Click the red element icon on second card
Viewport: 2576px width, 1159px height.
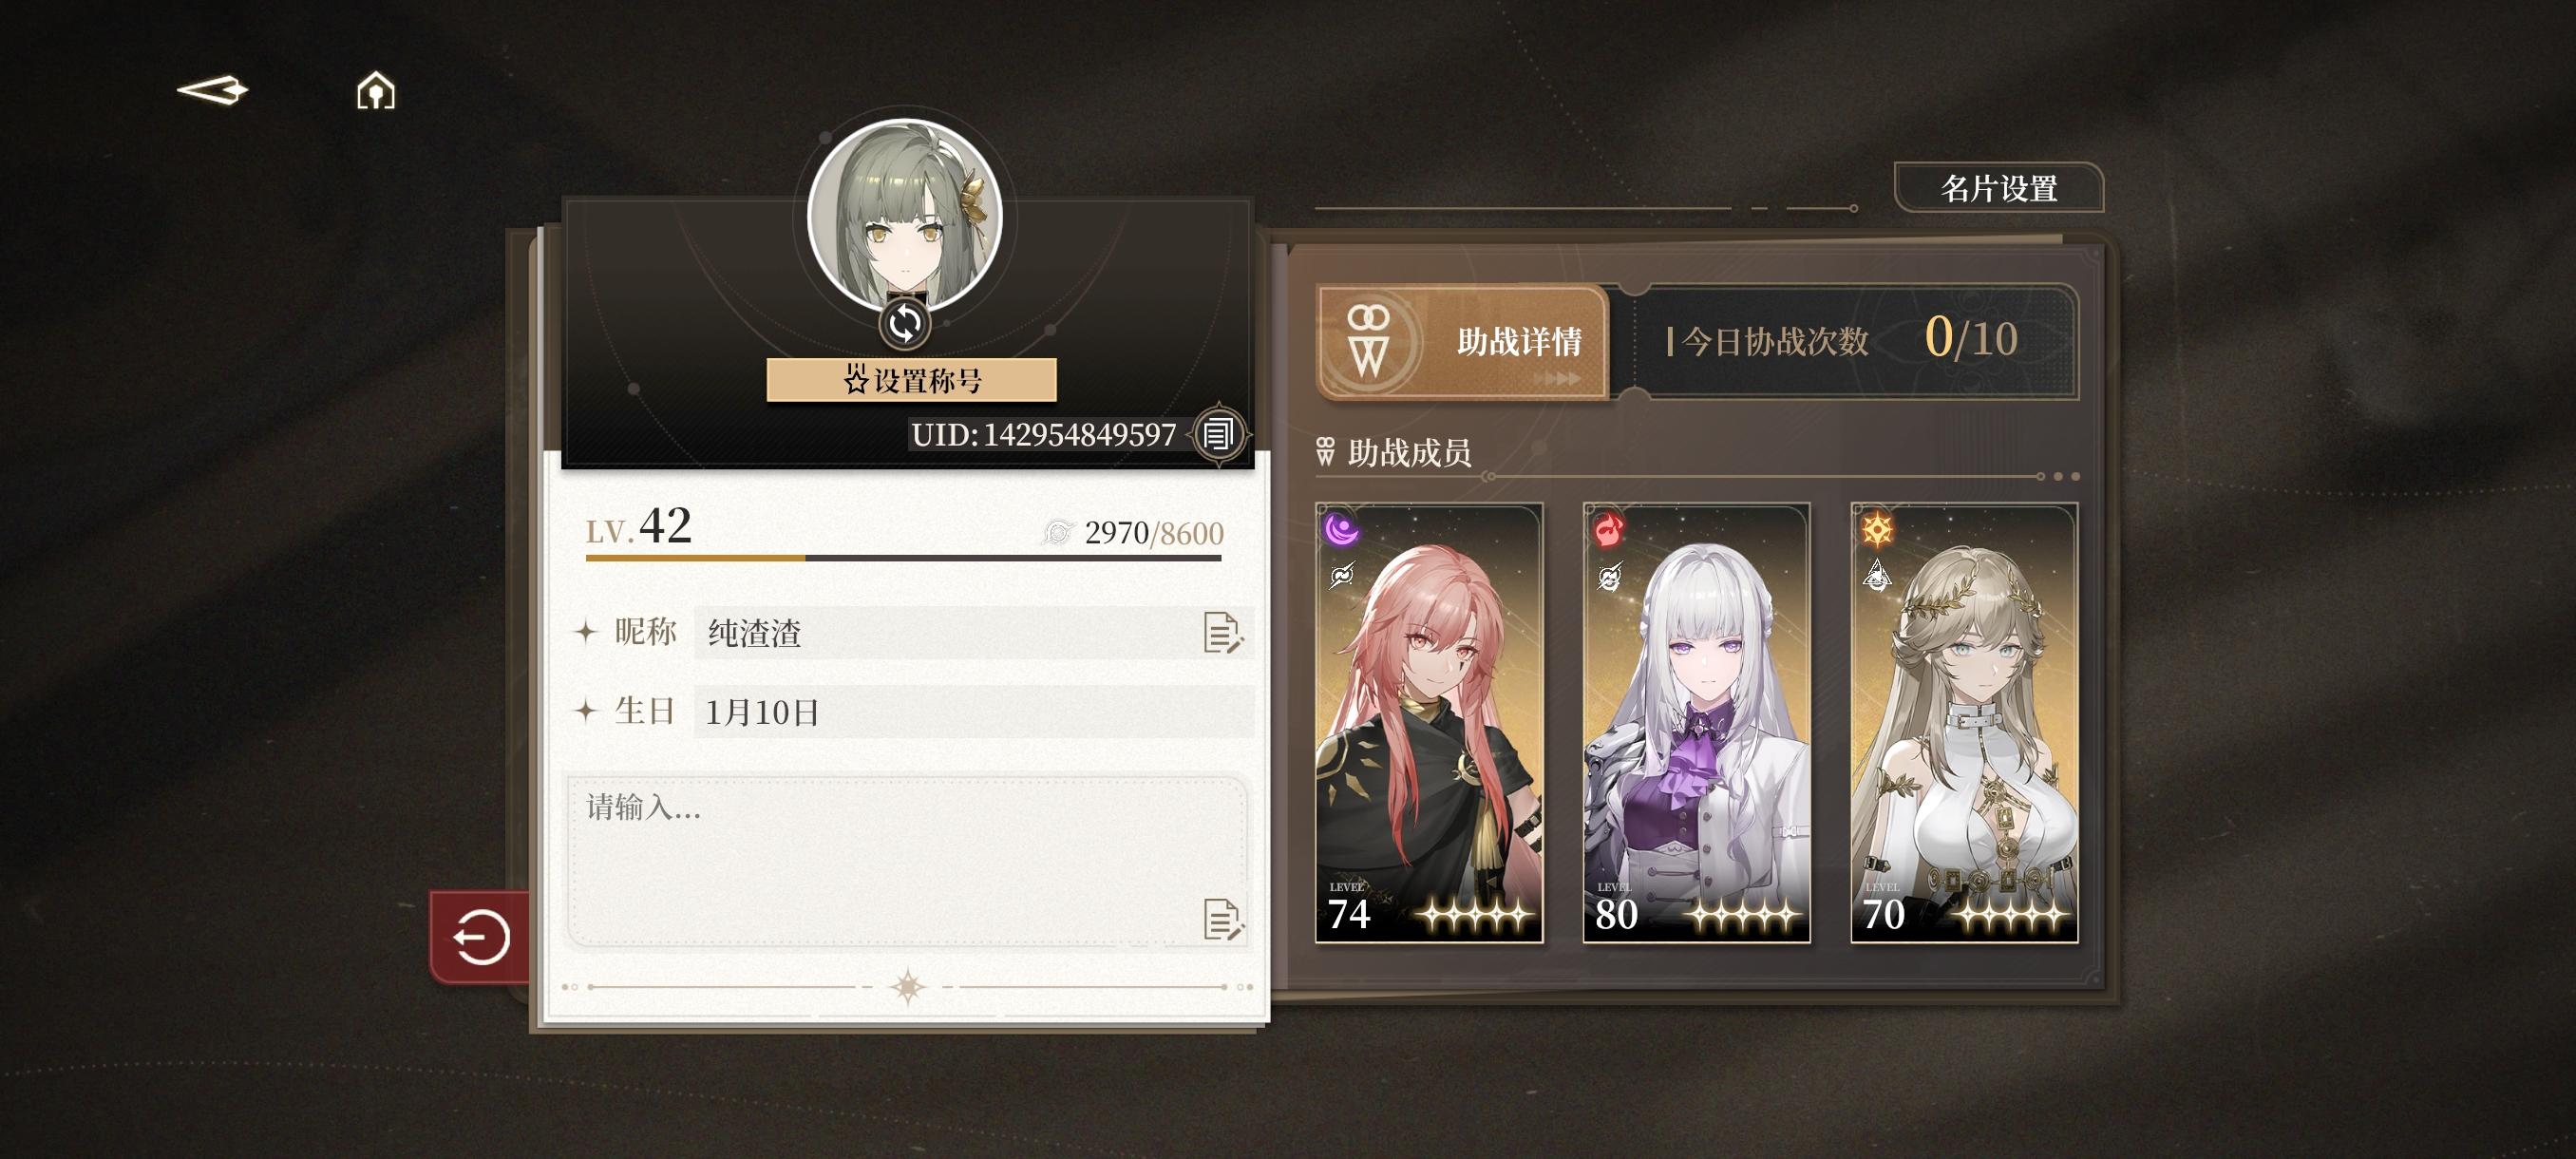(1609, 529)
